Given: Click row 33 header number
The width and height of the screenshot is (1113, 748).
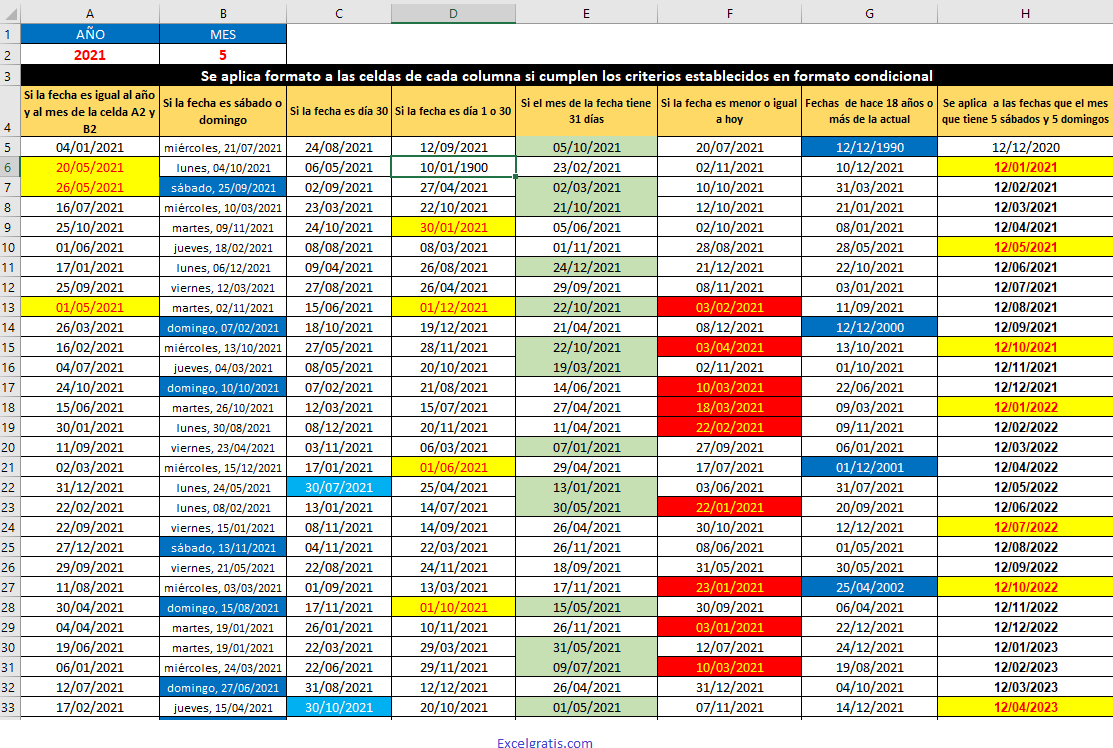Looking at the screenshot, I should (x=11, y=707).
